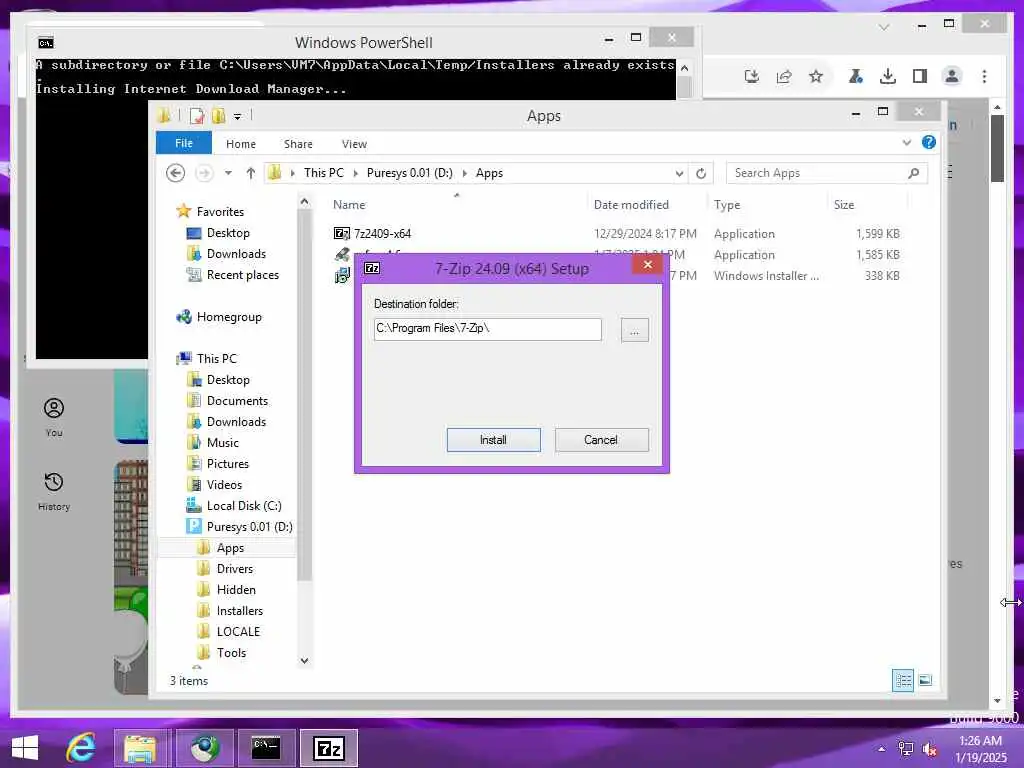Viewport: 1024px width, 768px height.
Task: Open Desktop under Favorites
Action: [x=228, y=232]
